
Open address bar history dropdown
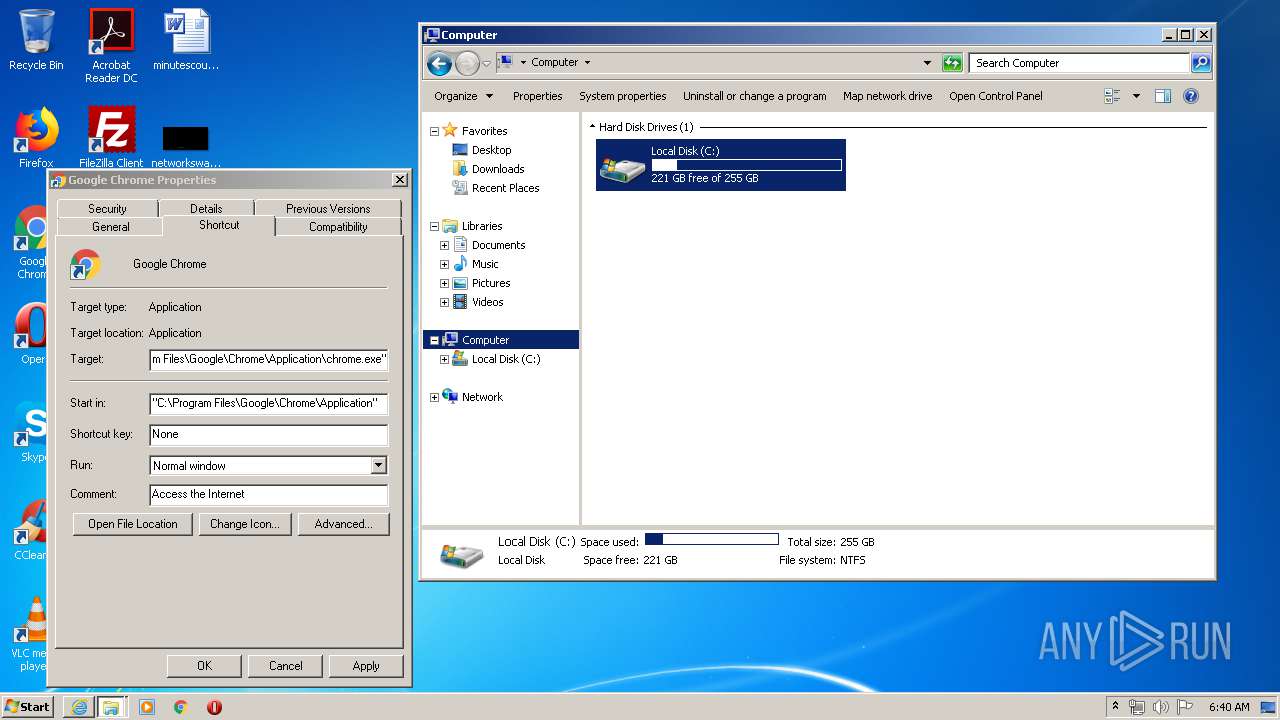927,63
